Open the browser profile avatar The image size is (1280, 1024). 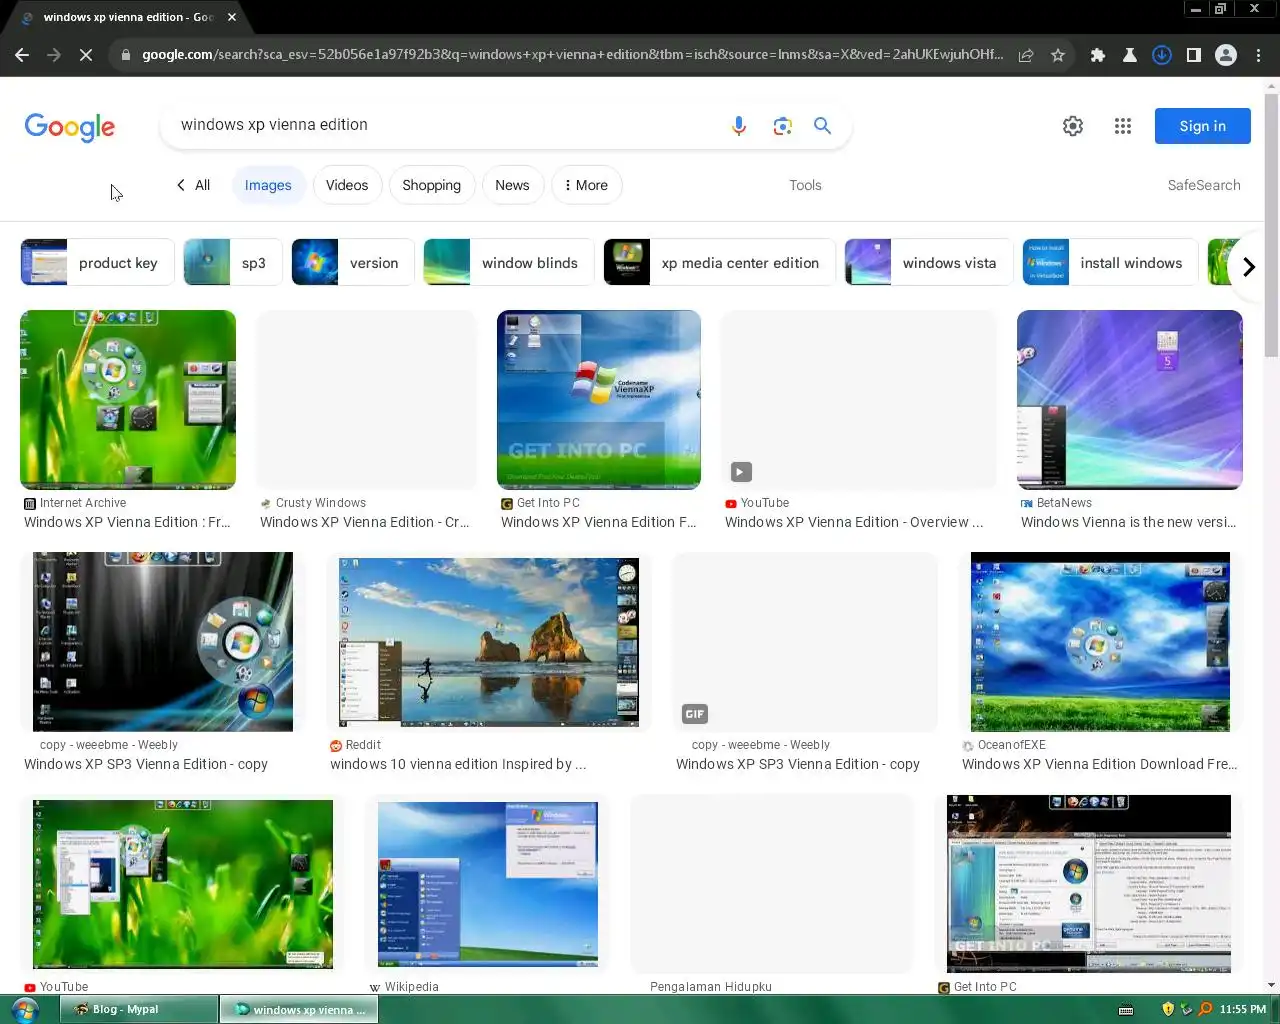(1226, 55)
